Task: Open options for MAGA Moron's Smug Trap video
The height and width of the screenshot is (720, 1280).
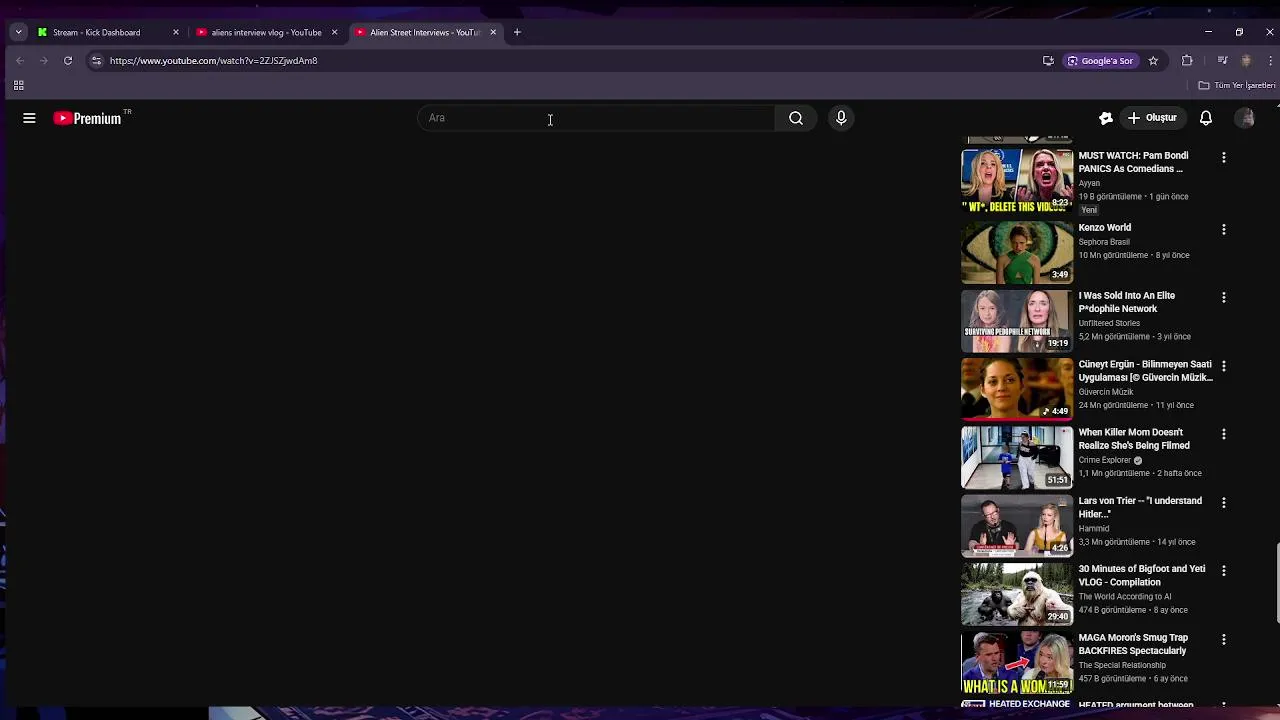Action: (x=1223, y=639)
